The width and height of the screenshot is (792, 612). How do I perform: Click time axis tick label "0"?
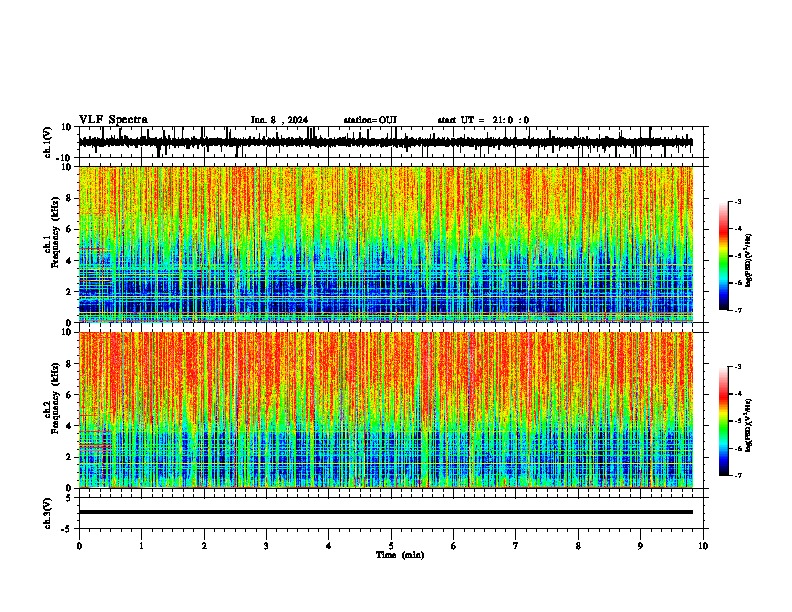click(x=79, y=546)
